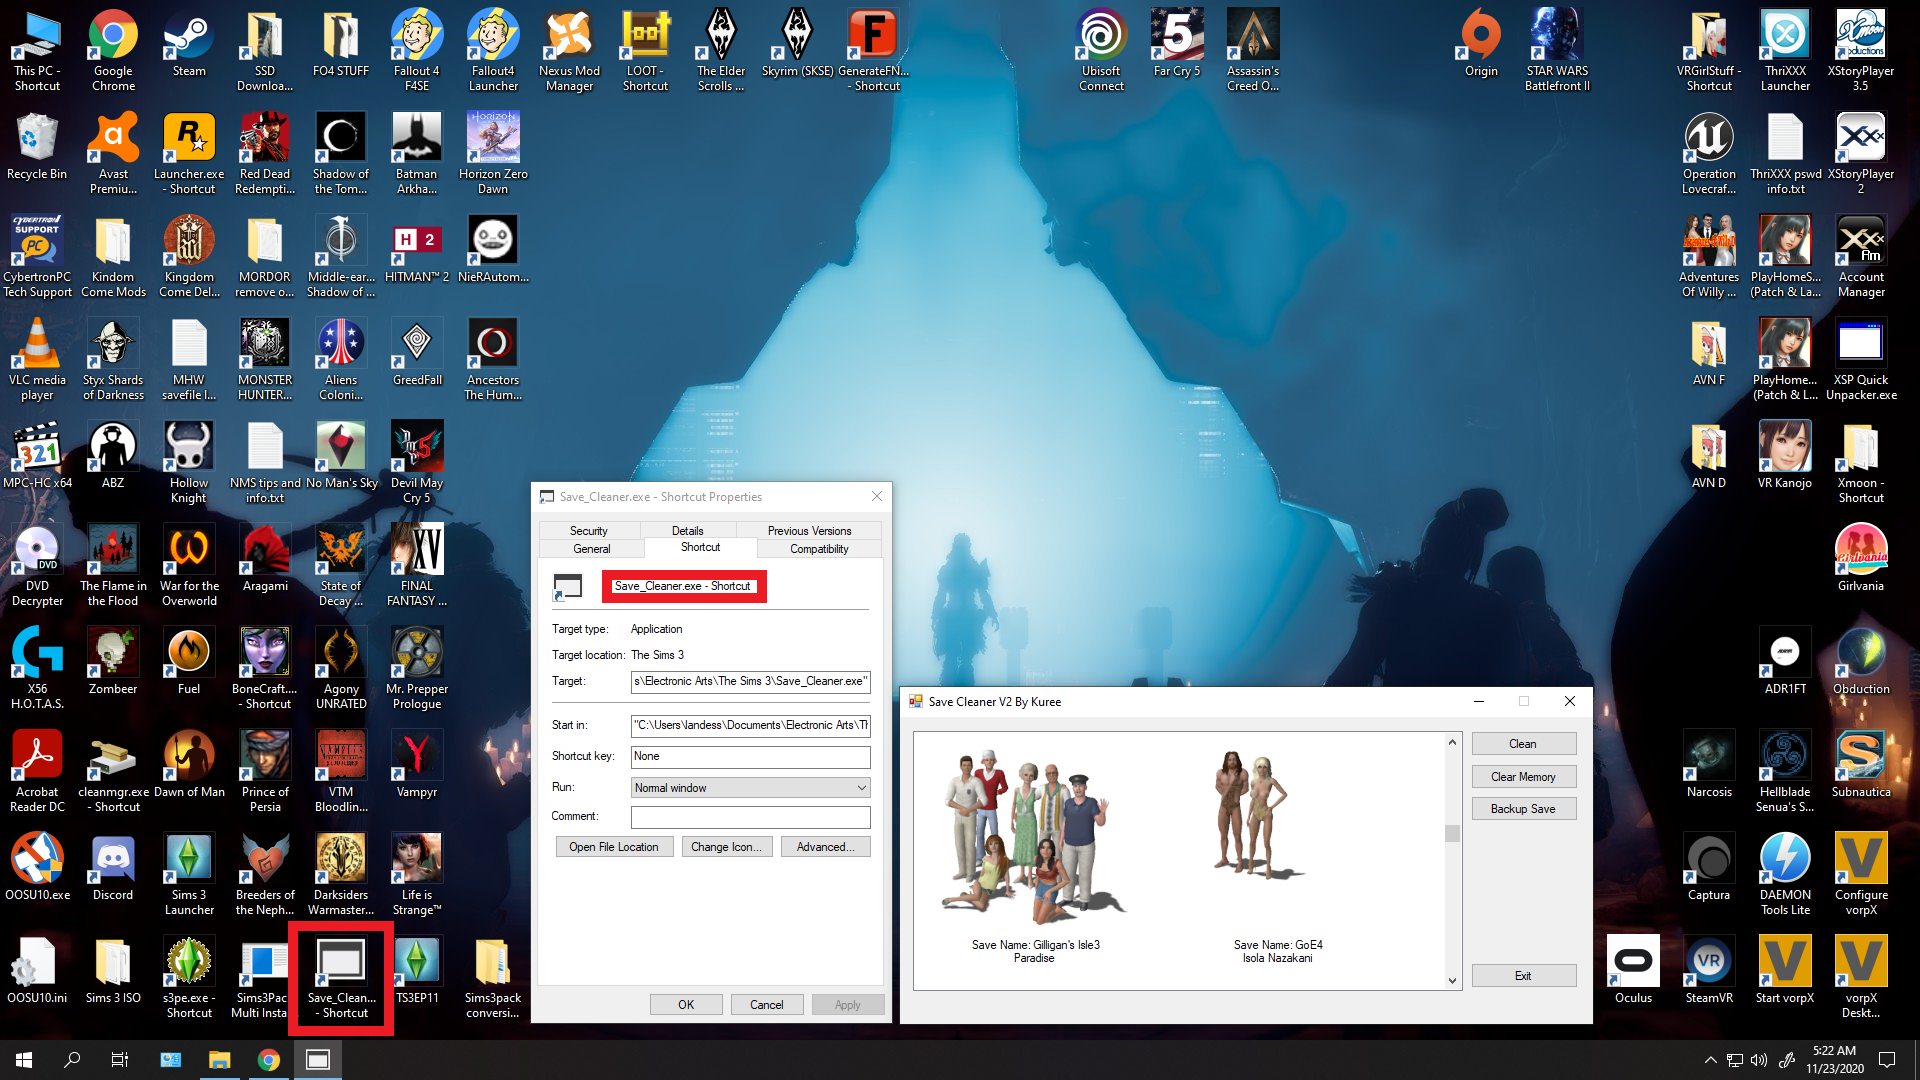Click Backup Save in Save Cleaner
Viewport: 1920px width, 1080px height.
pos(1523,809)
